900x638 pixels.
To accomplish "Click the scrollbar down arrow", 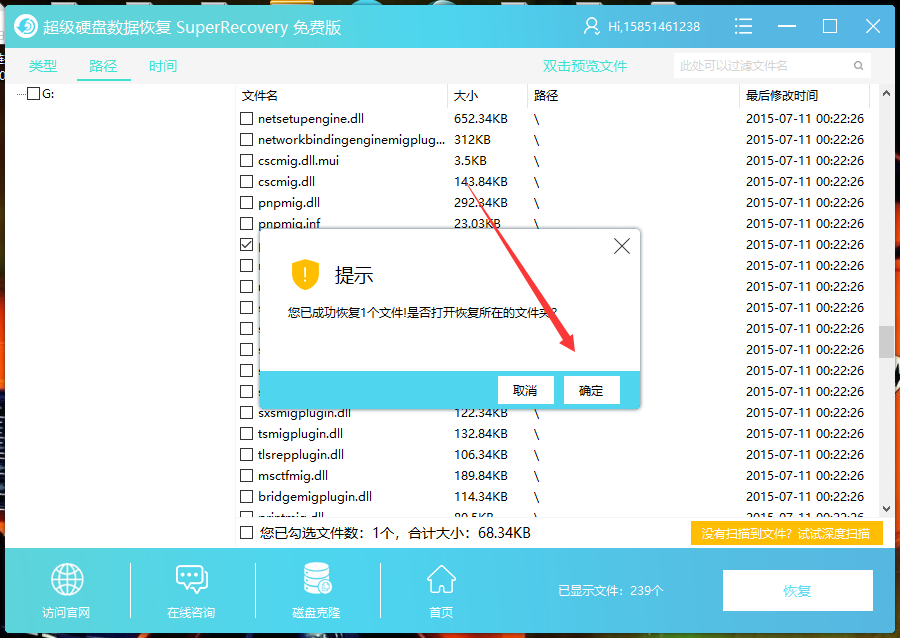I will click(x=886, y=509).
